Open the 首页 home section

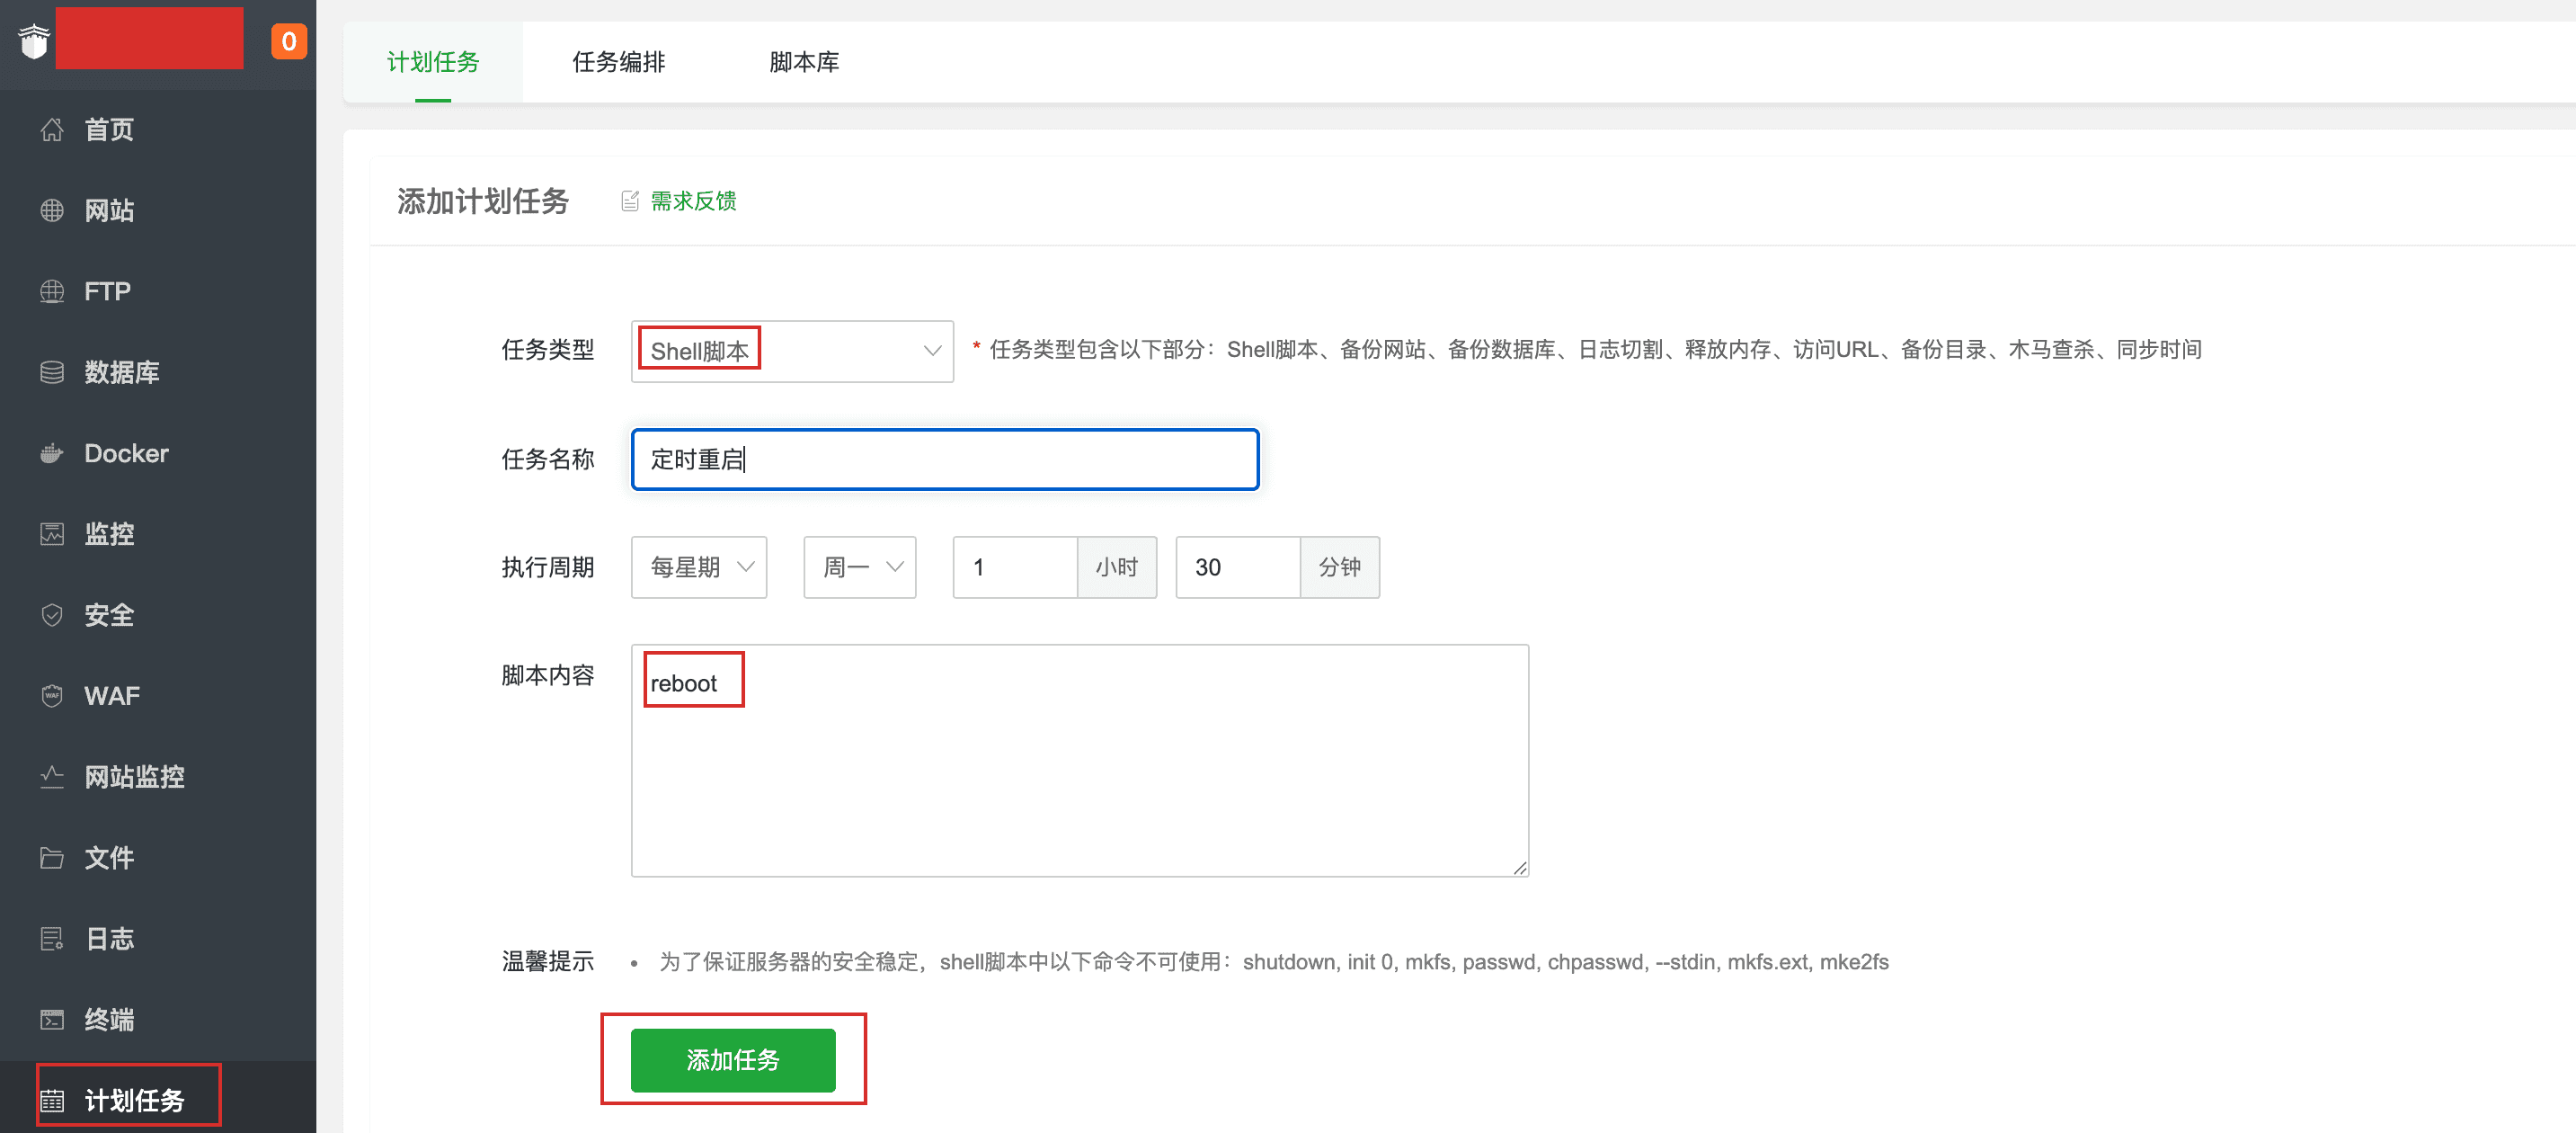(x=108, y=129)
